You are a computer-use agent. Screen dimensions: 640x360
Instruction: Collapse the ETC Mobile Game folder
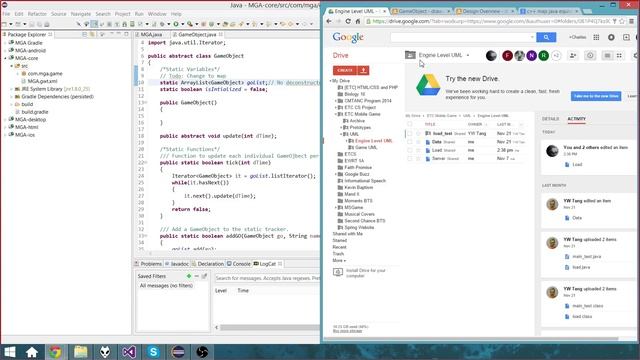pos(336,114)
